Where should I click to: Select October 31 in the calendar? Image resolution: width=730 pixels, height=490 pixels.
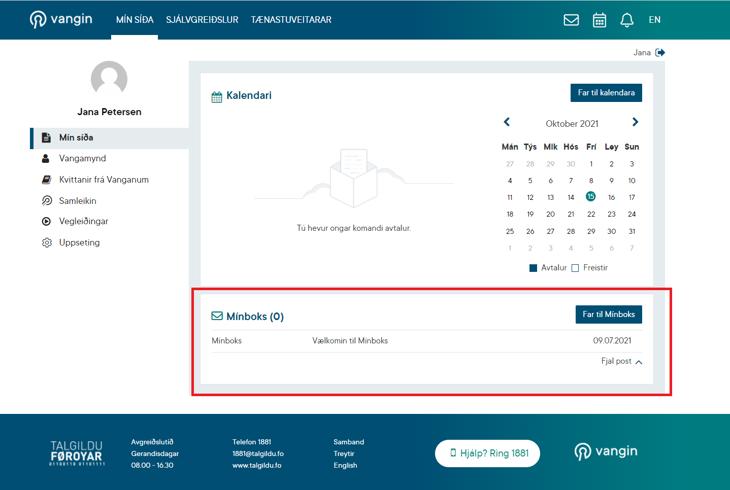click(632, 231)
